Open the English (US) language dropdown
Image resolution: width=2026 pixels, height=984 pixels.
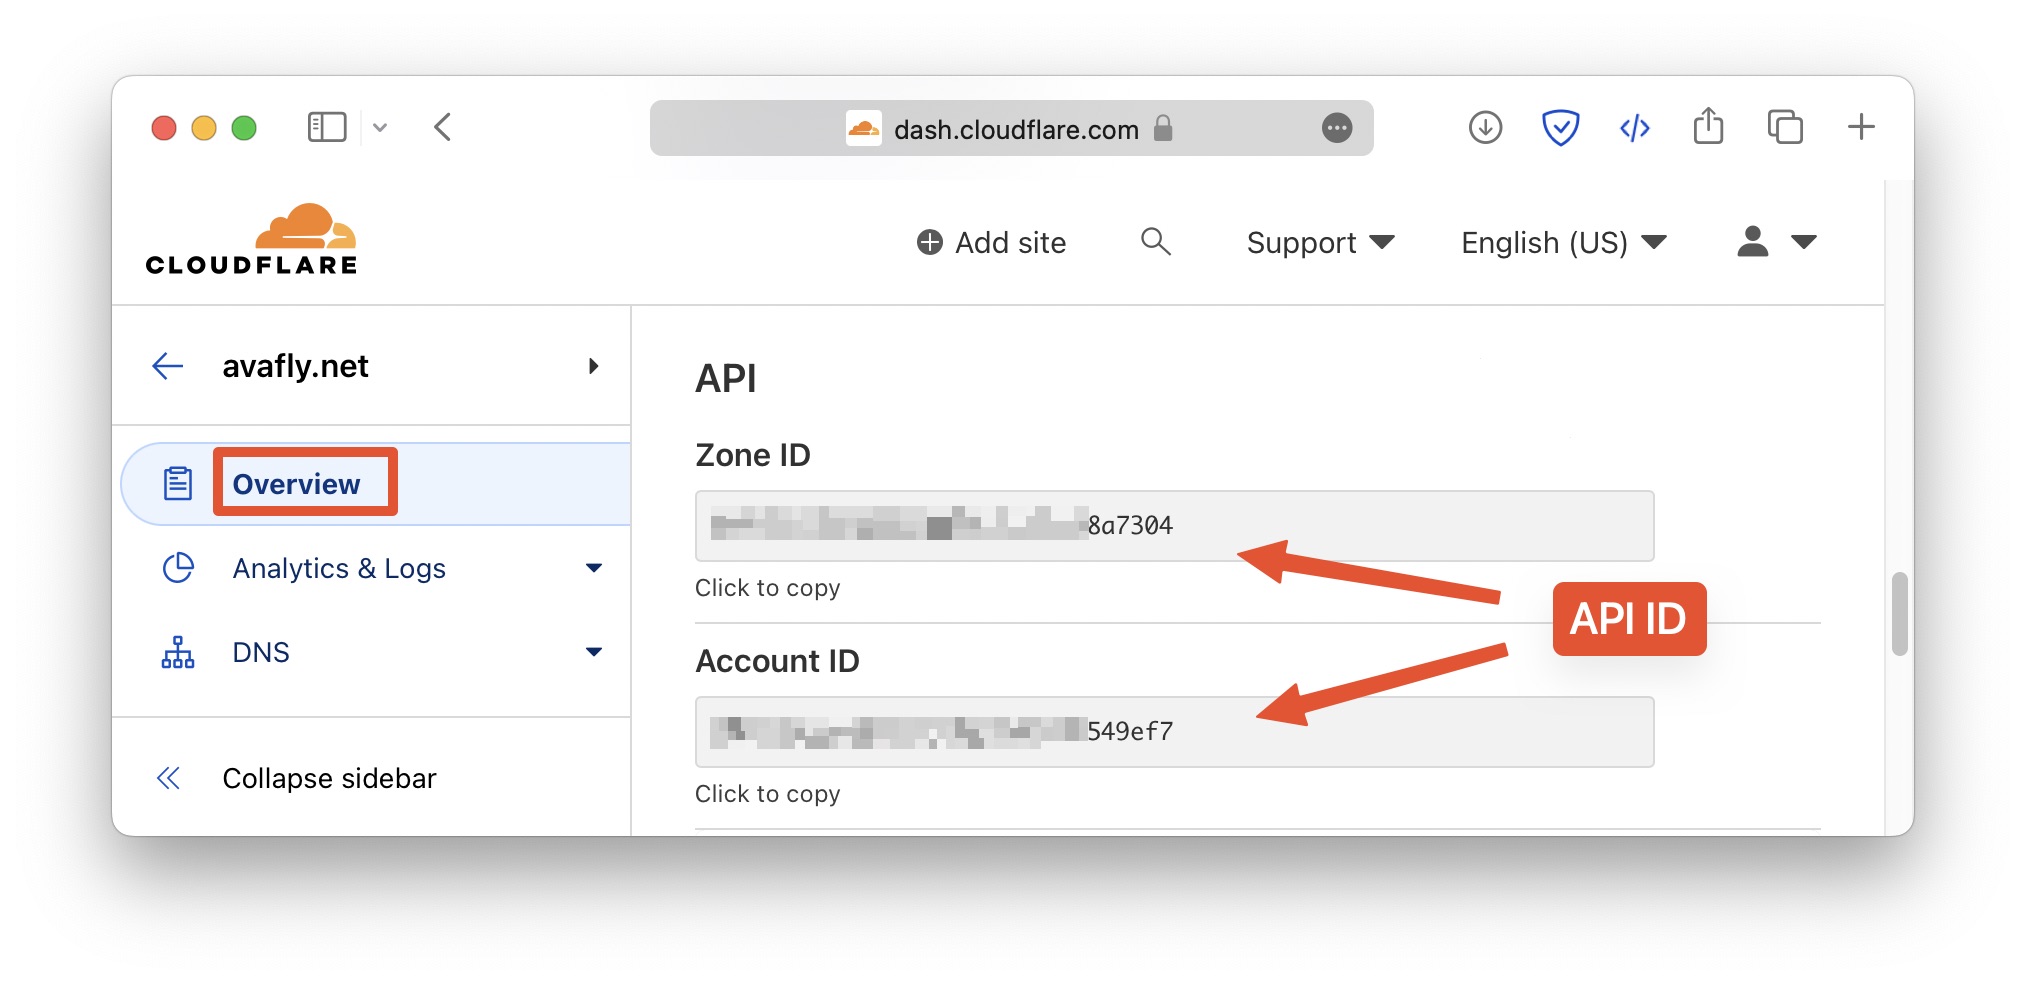point(1563,242)
